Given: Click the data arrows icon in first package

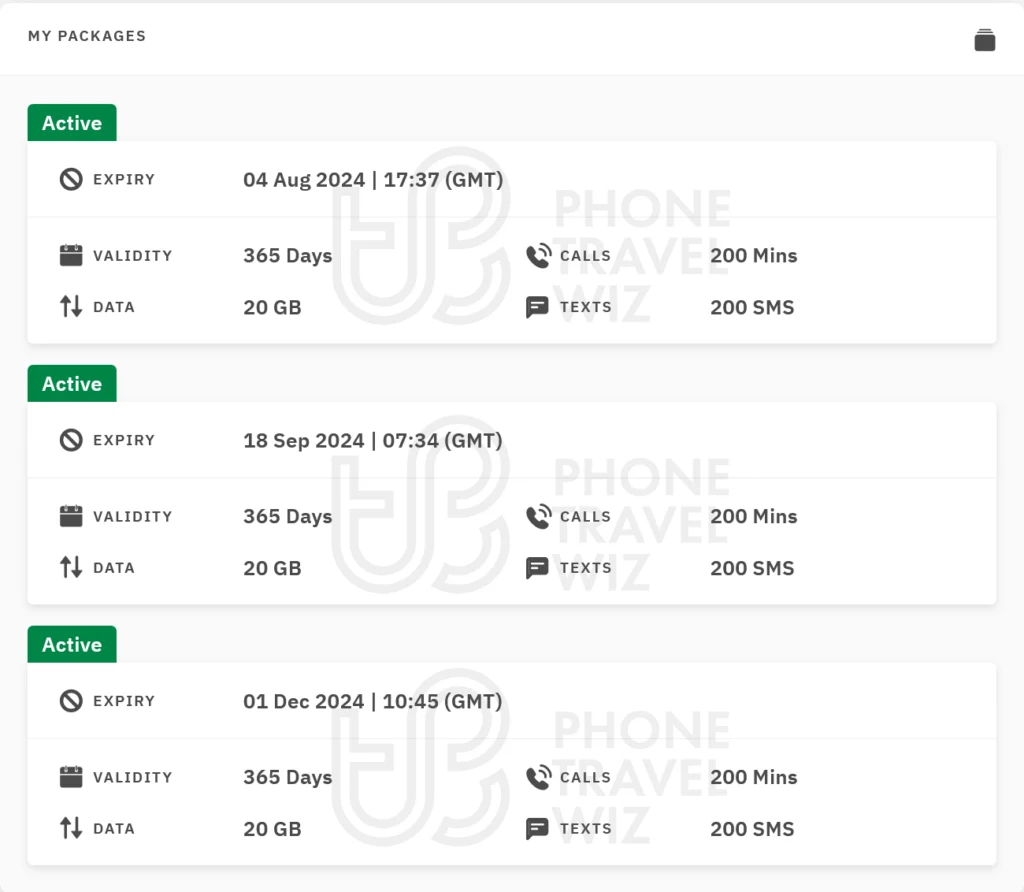Looking at the screenshot, I should (x=71, y=306).
